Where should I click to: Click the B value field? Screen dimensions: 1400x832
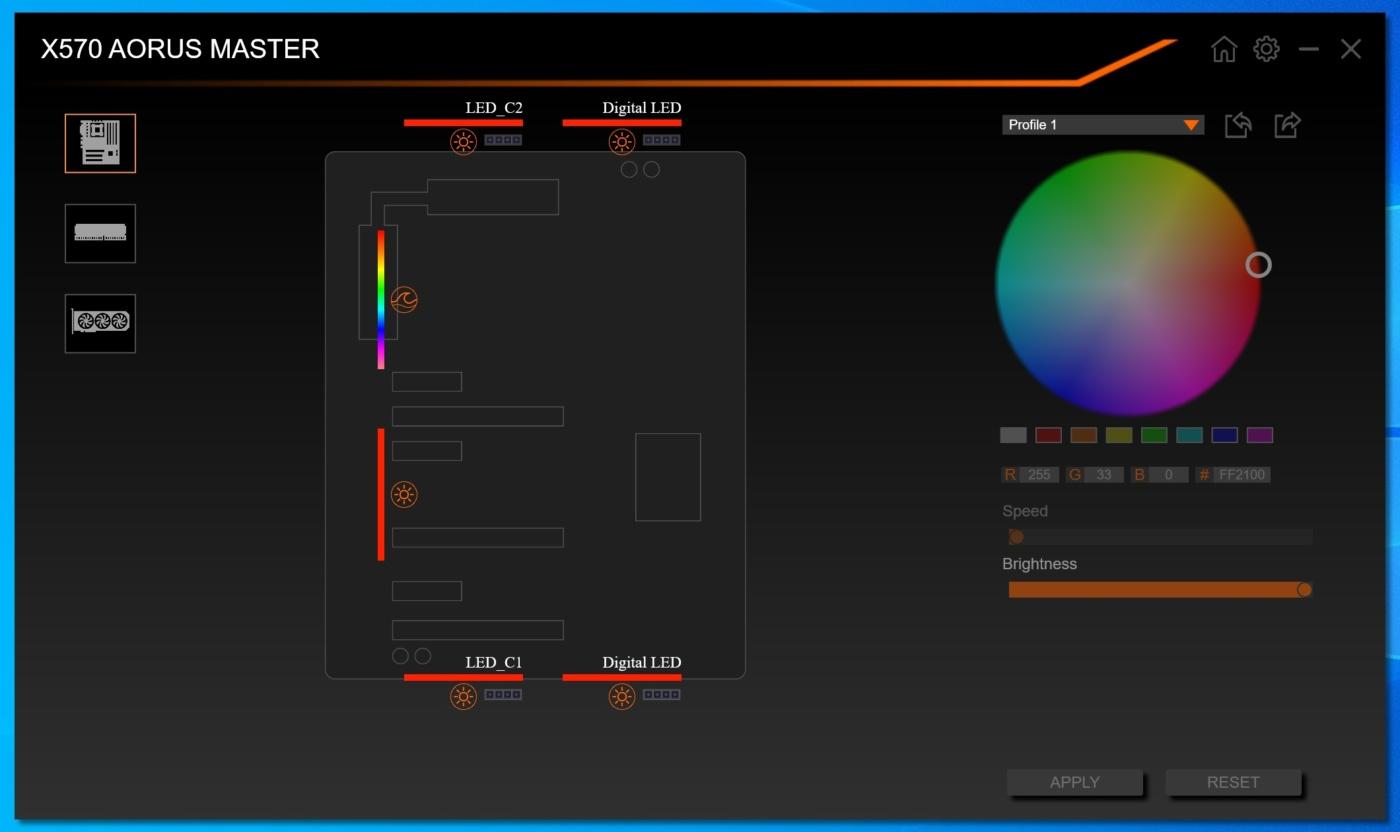pos(1168,475)
